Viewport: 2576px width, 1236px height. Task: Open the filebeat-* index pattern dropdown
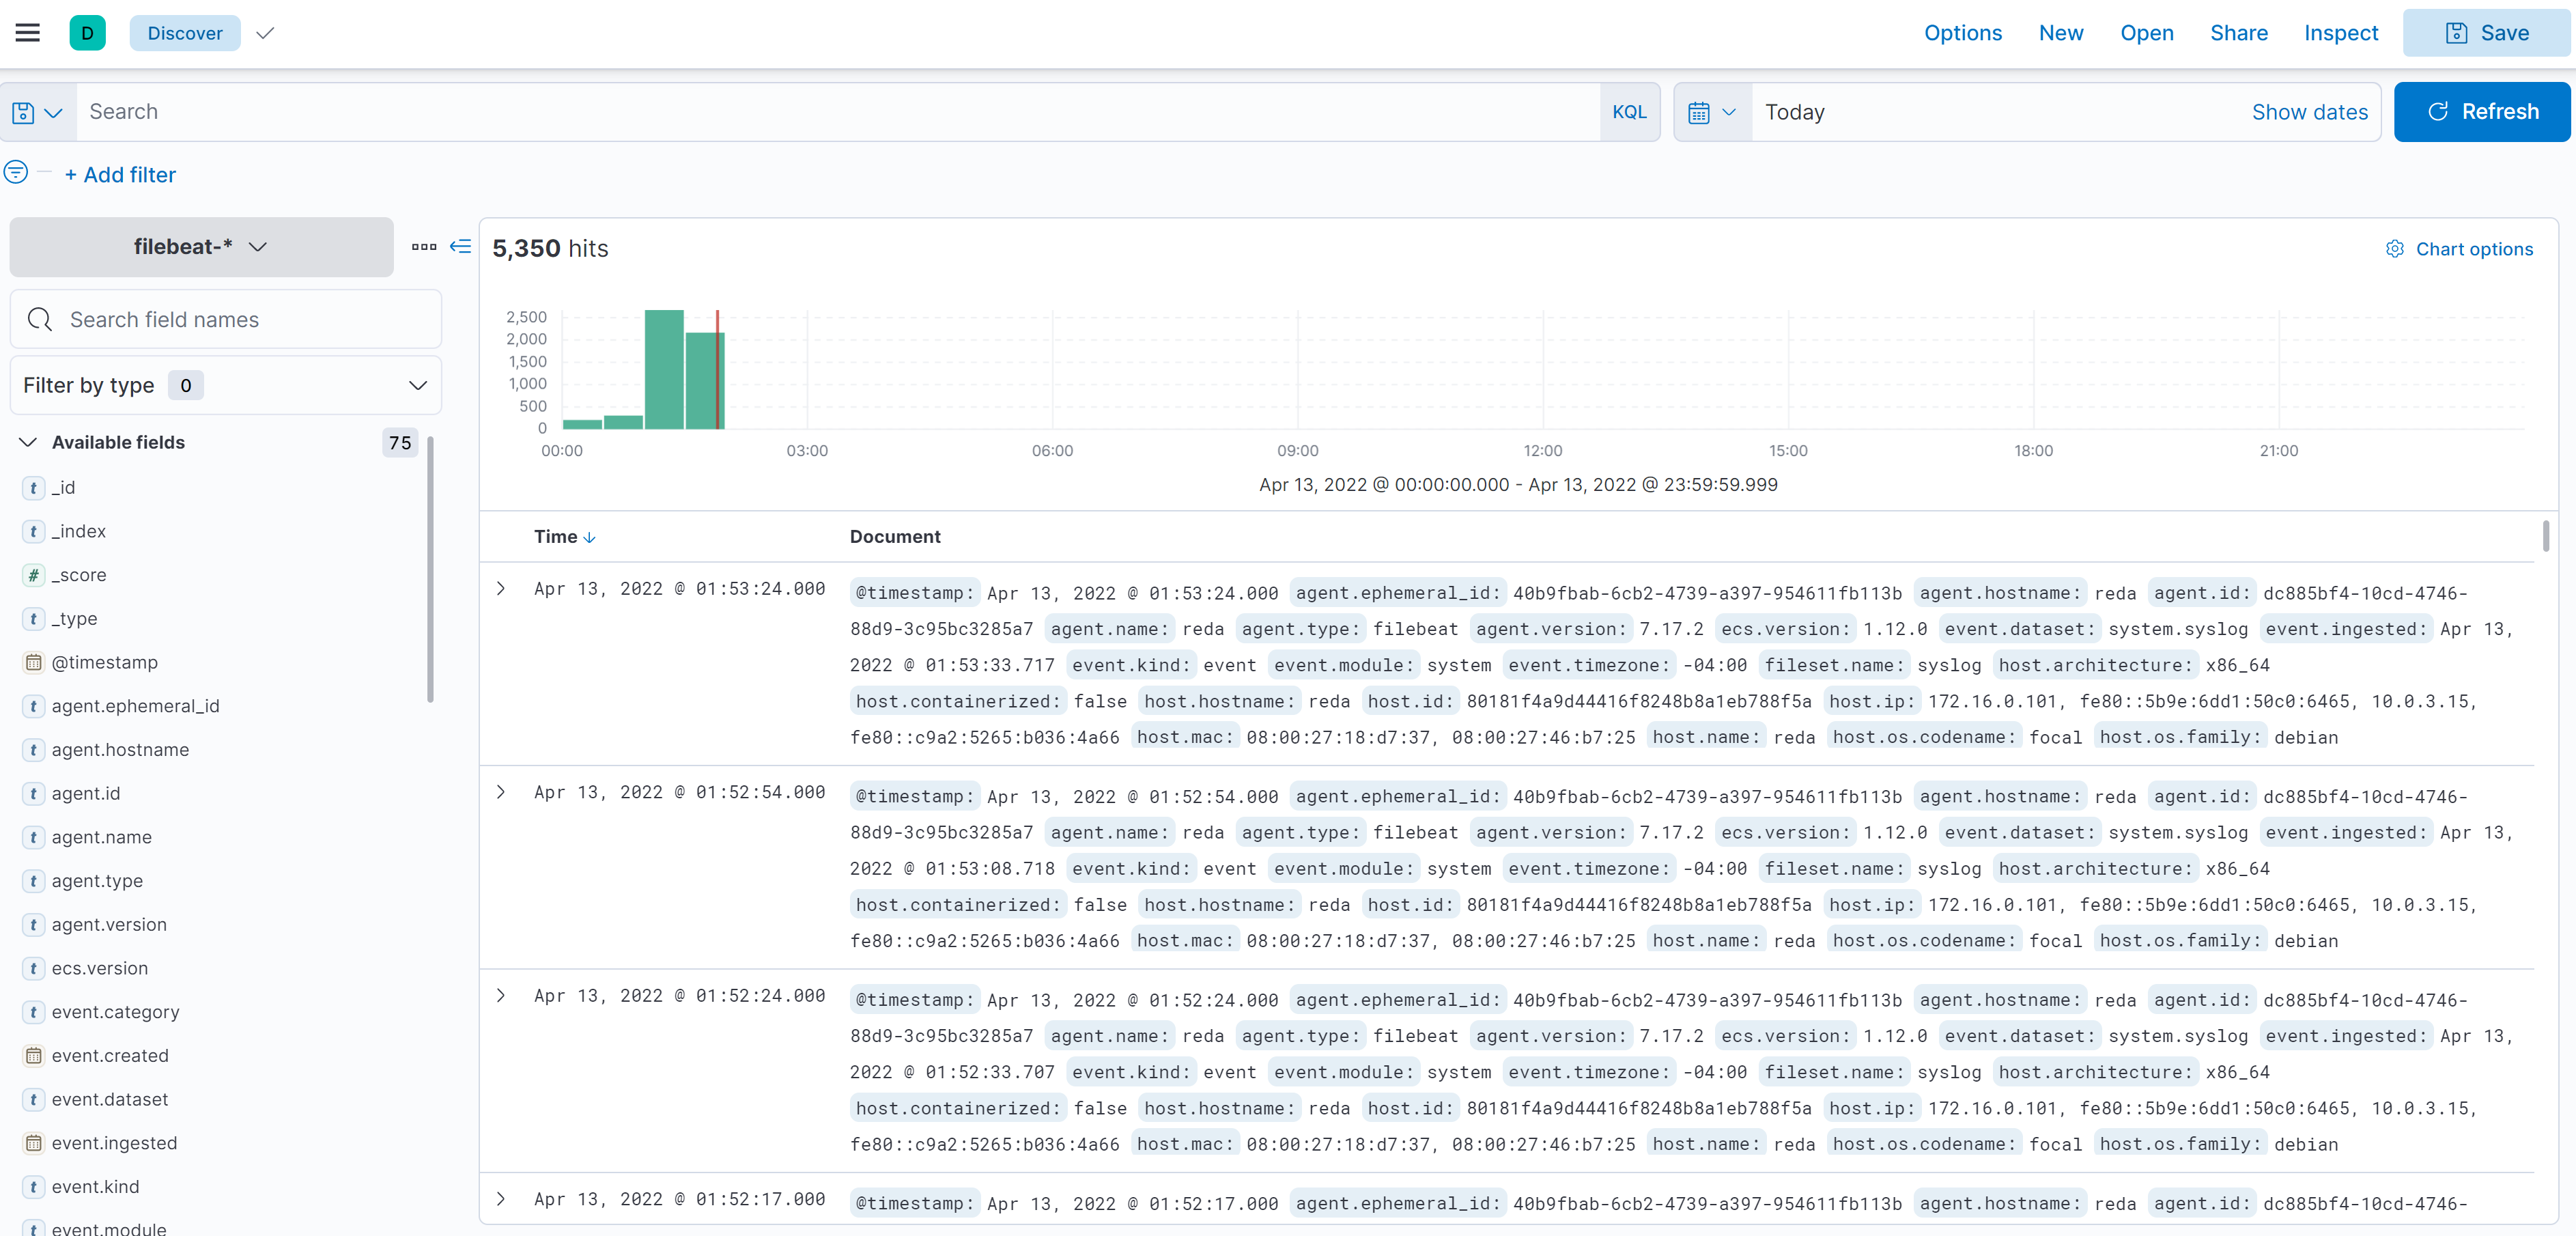pos(201,247)
